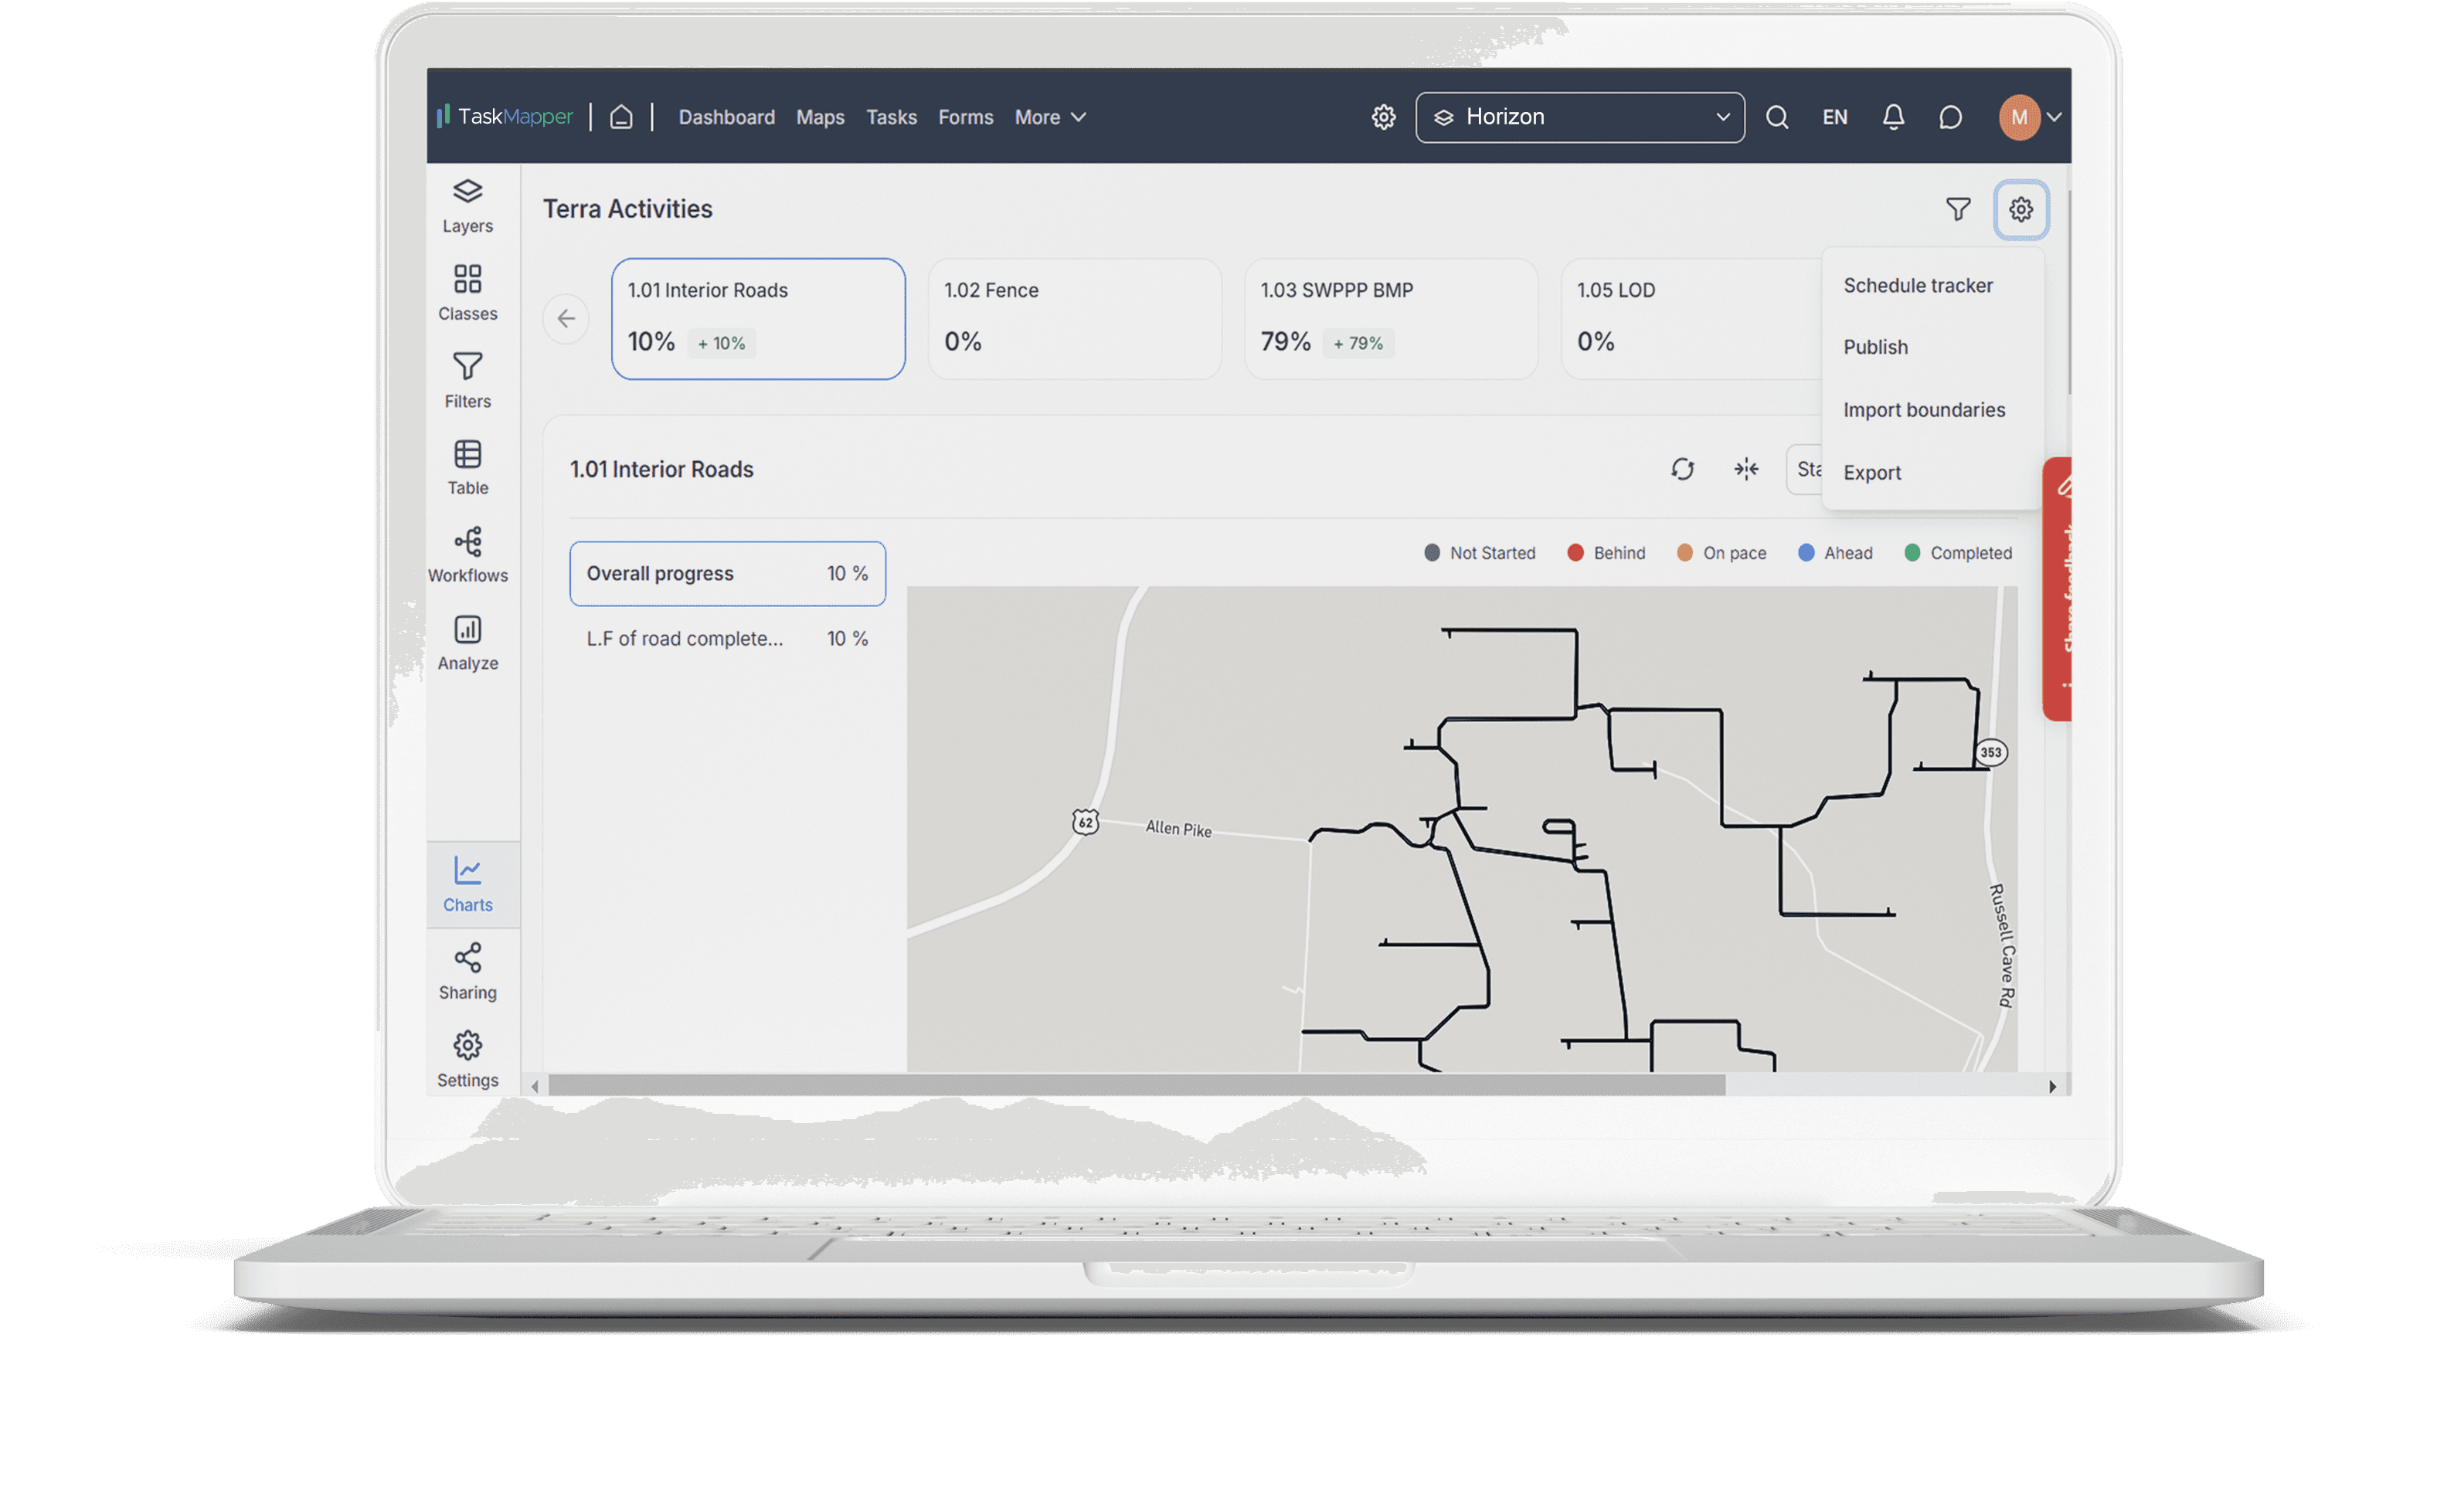Image resolution: width=2464 pixels, height=1500 pixels.
Task: Open the user avatar dropdown
Action: point(2030,117)
